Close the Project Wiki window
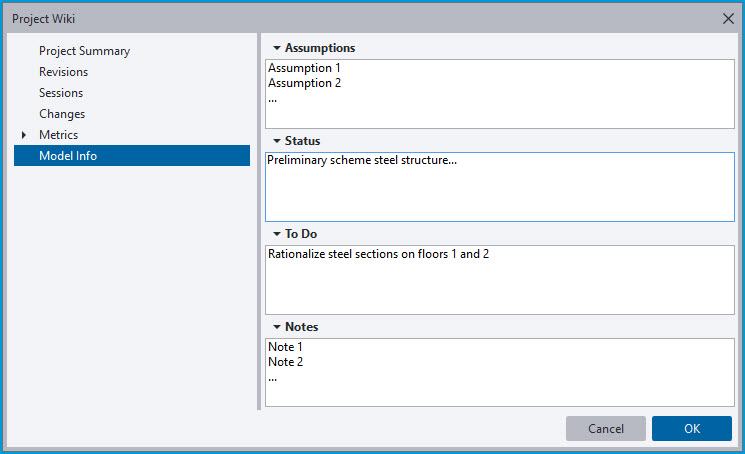745x454 pixels. (x=728, y=19)
